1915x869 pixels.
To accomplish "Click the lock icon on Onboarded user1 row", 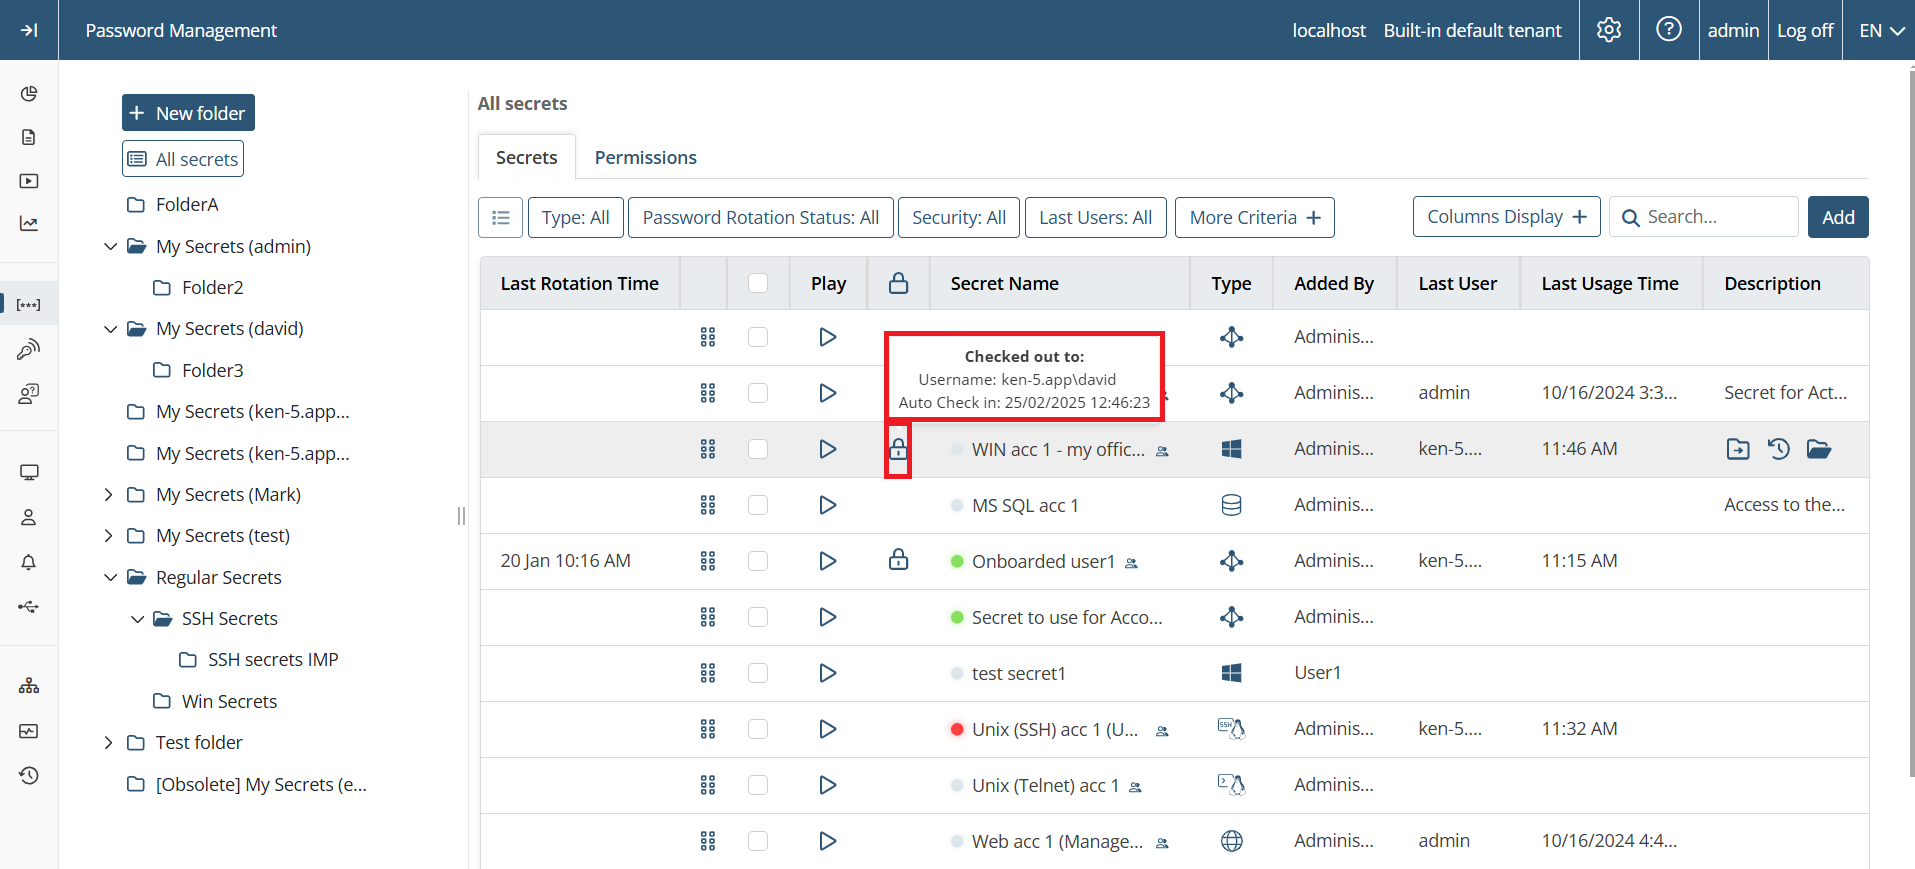I will click(898, 560).
